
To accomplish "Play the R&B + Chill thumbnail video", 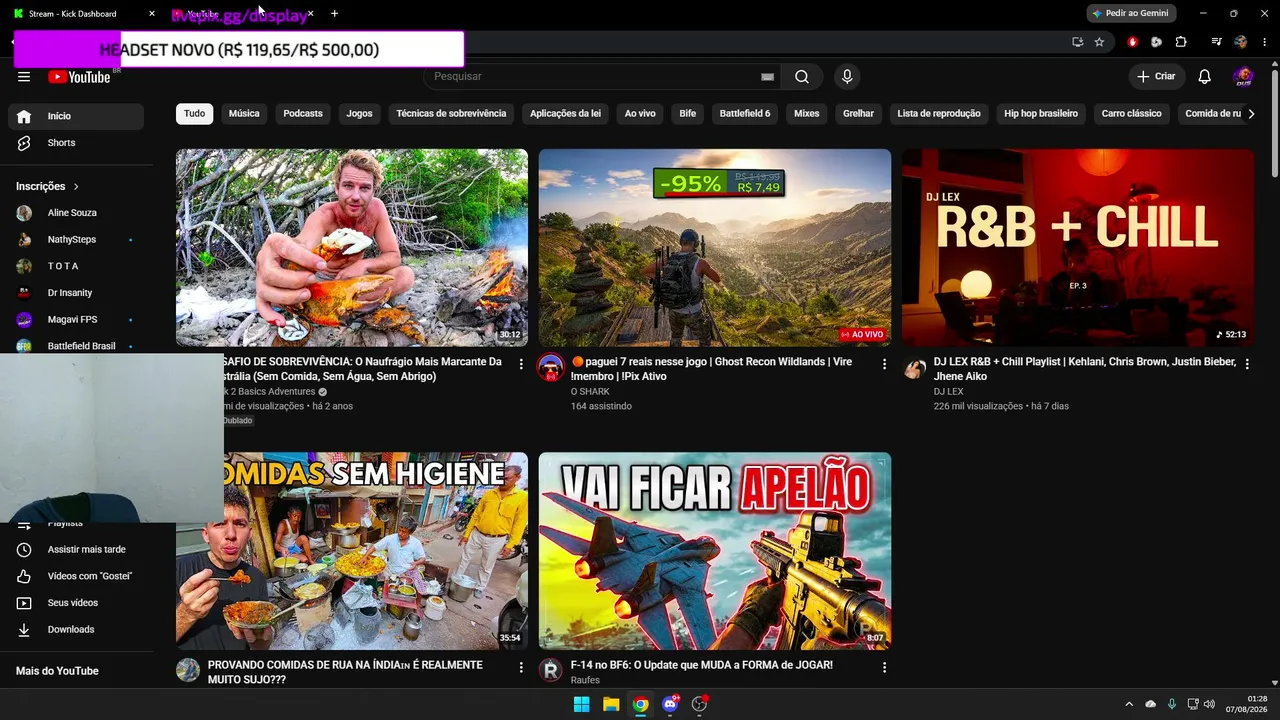I will 1078,248.
